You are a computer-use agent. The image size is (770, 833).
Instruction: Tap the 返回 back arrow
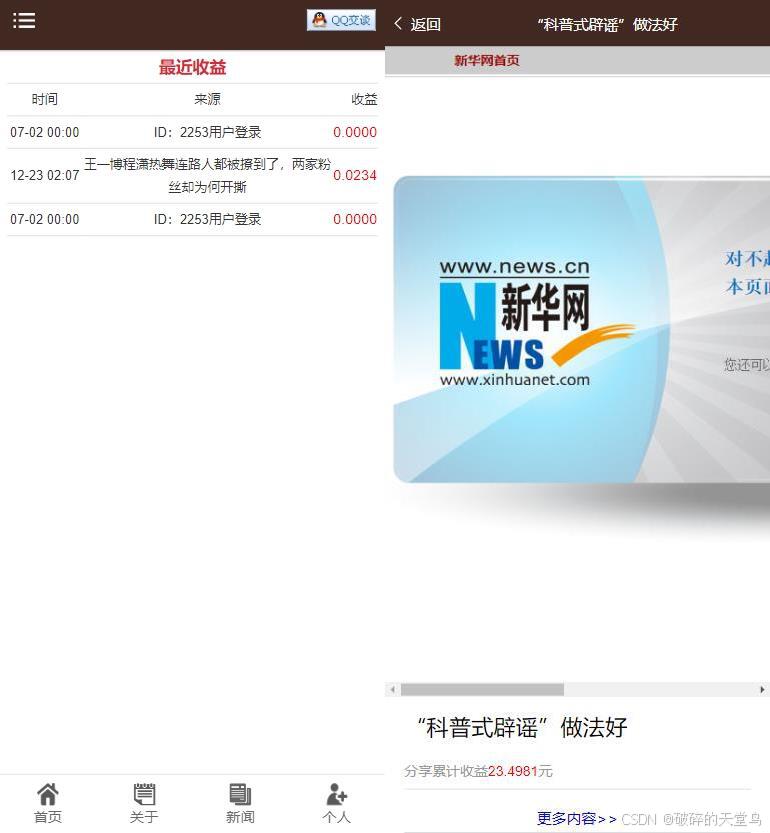pyautogui.click(x=417, y=24)
